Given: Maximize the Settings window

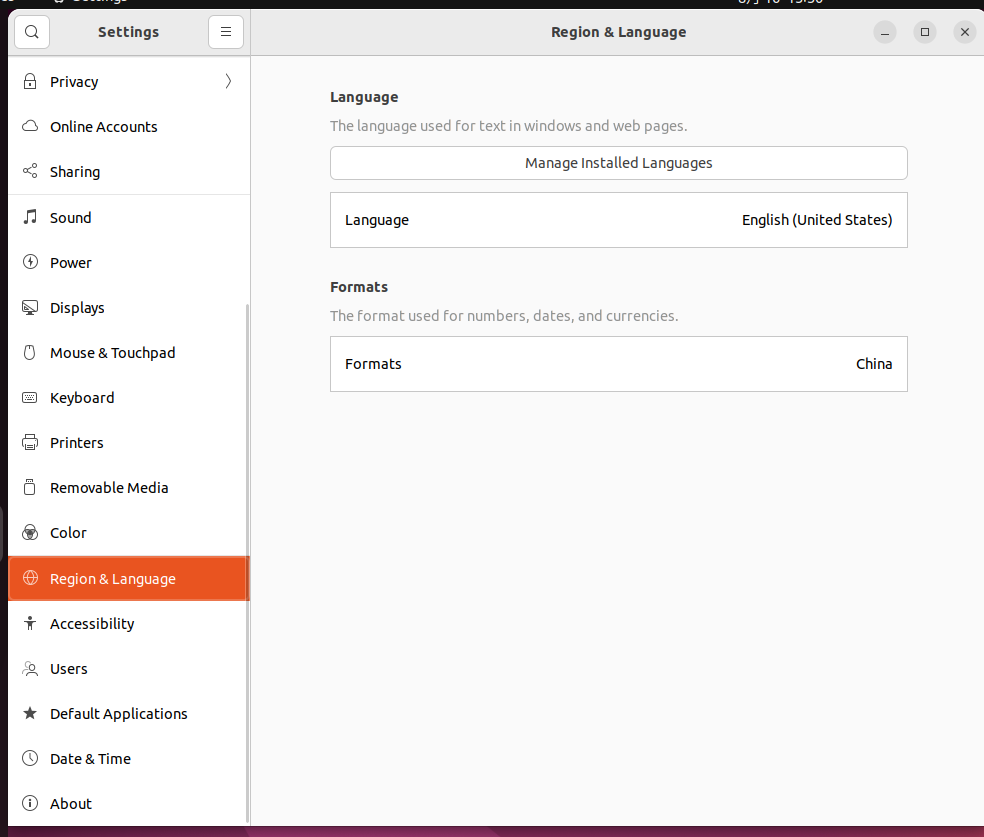Looking at the screenshot, I should click(925, 32).
